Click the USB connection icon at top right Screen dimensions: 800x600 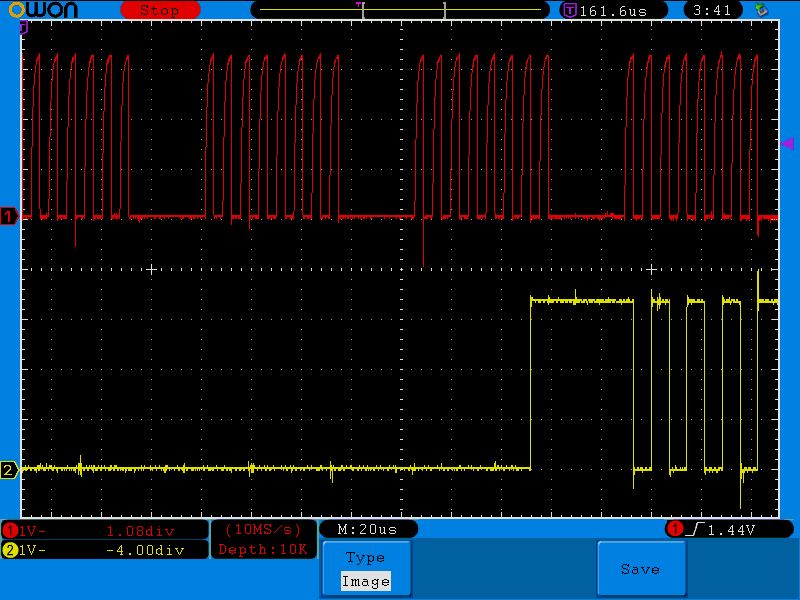pyautogui.click(x=761, y=10)
